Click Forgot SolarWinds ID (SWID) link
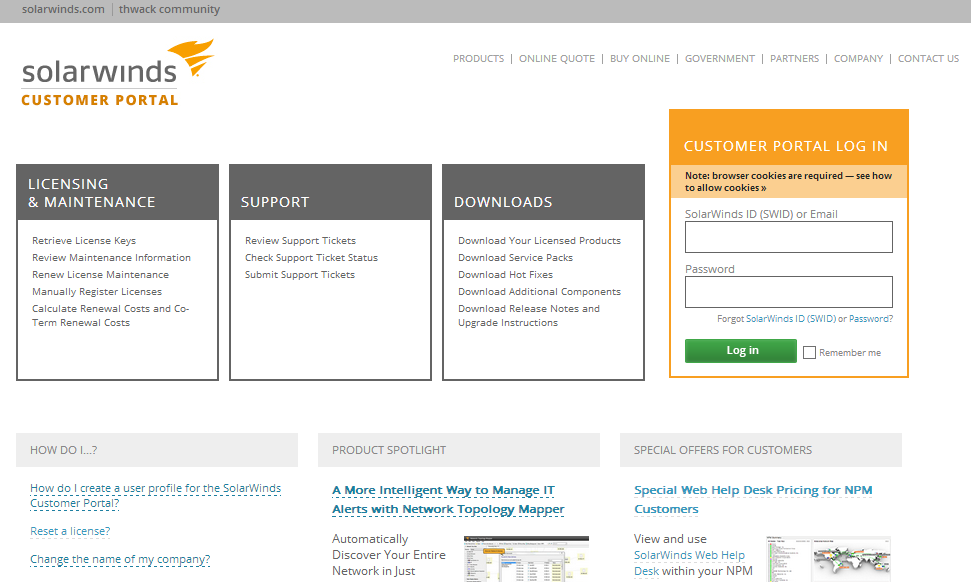Screen dimensions: 971x582 (x=791, y=318)
